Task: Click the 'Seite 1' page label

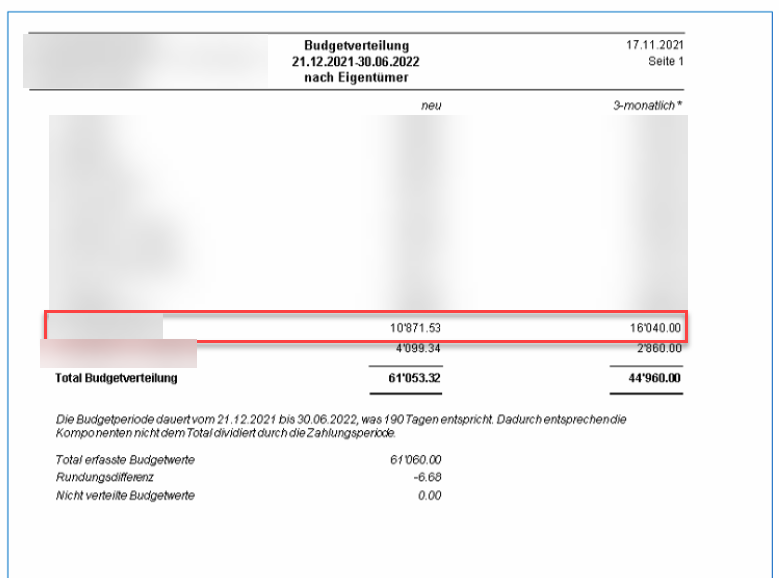Action: (665, 62)
